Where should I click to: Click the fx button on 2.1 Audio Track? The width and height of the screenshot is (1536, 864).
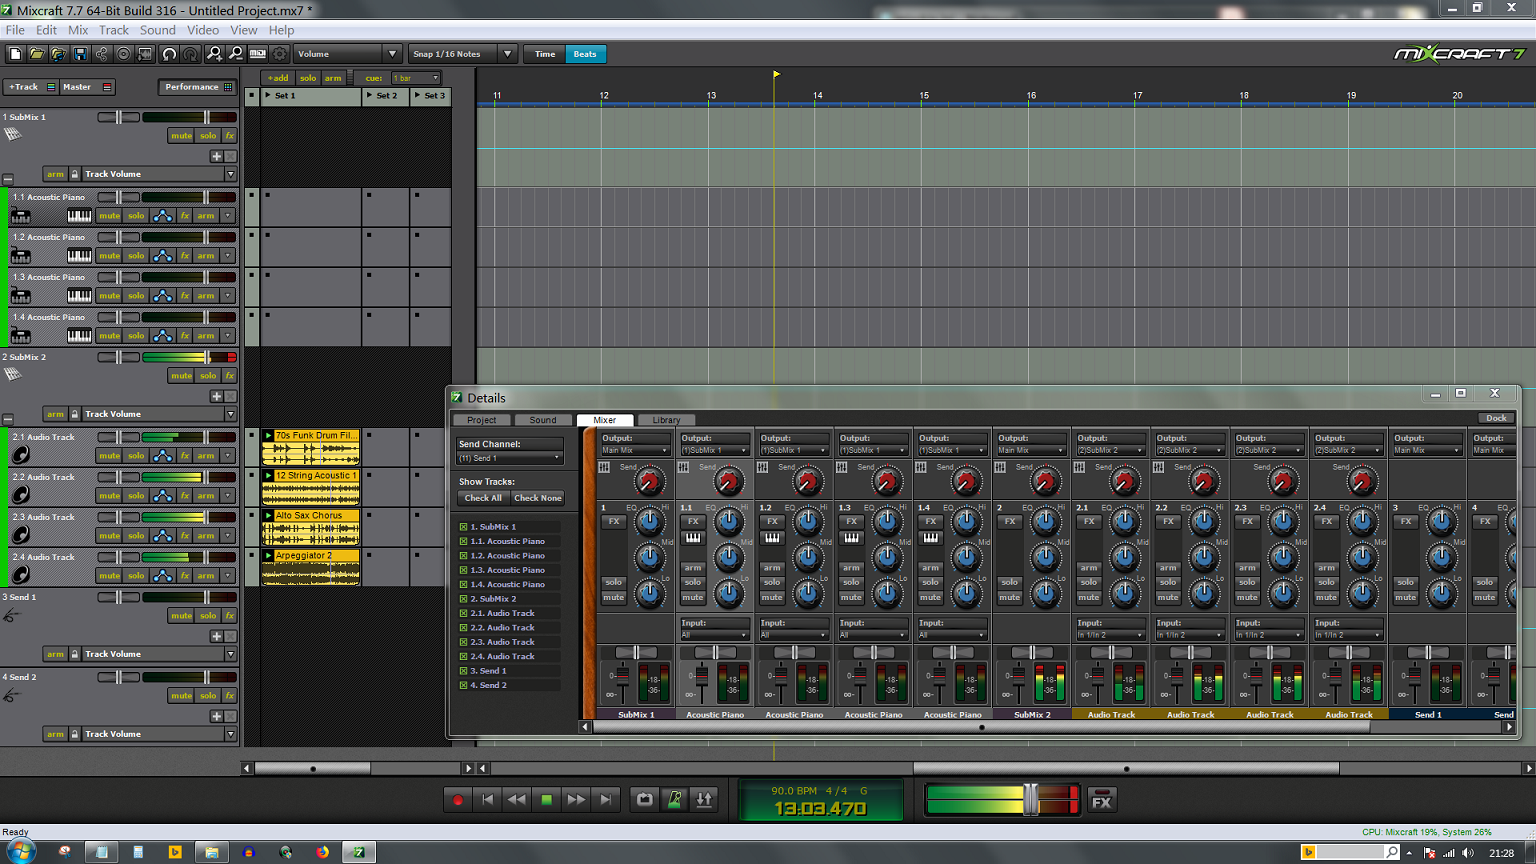(x=185, y=456)
